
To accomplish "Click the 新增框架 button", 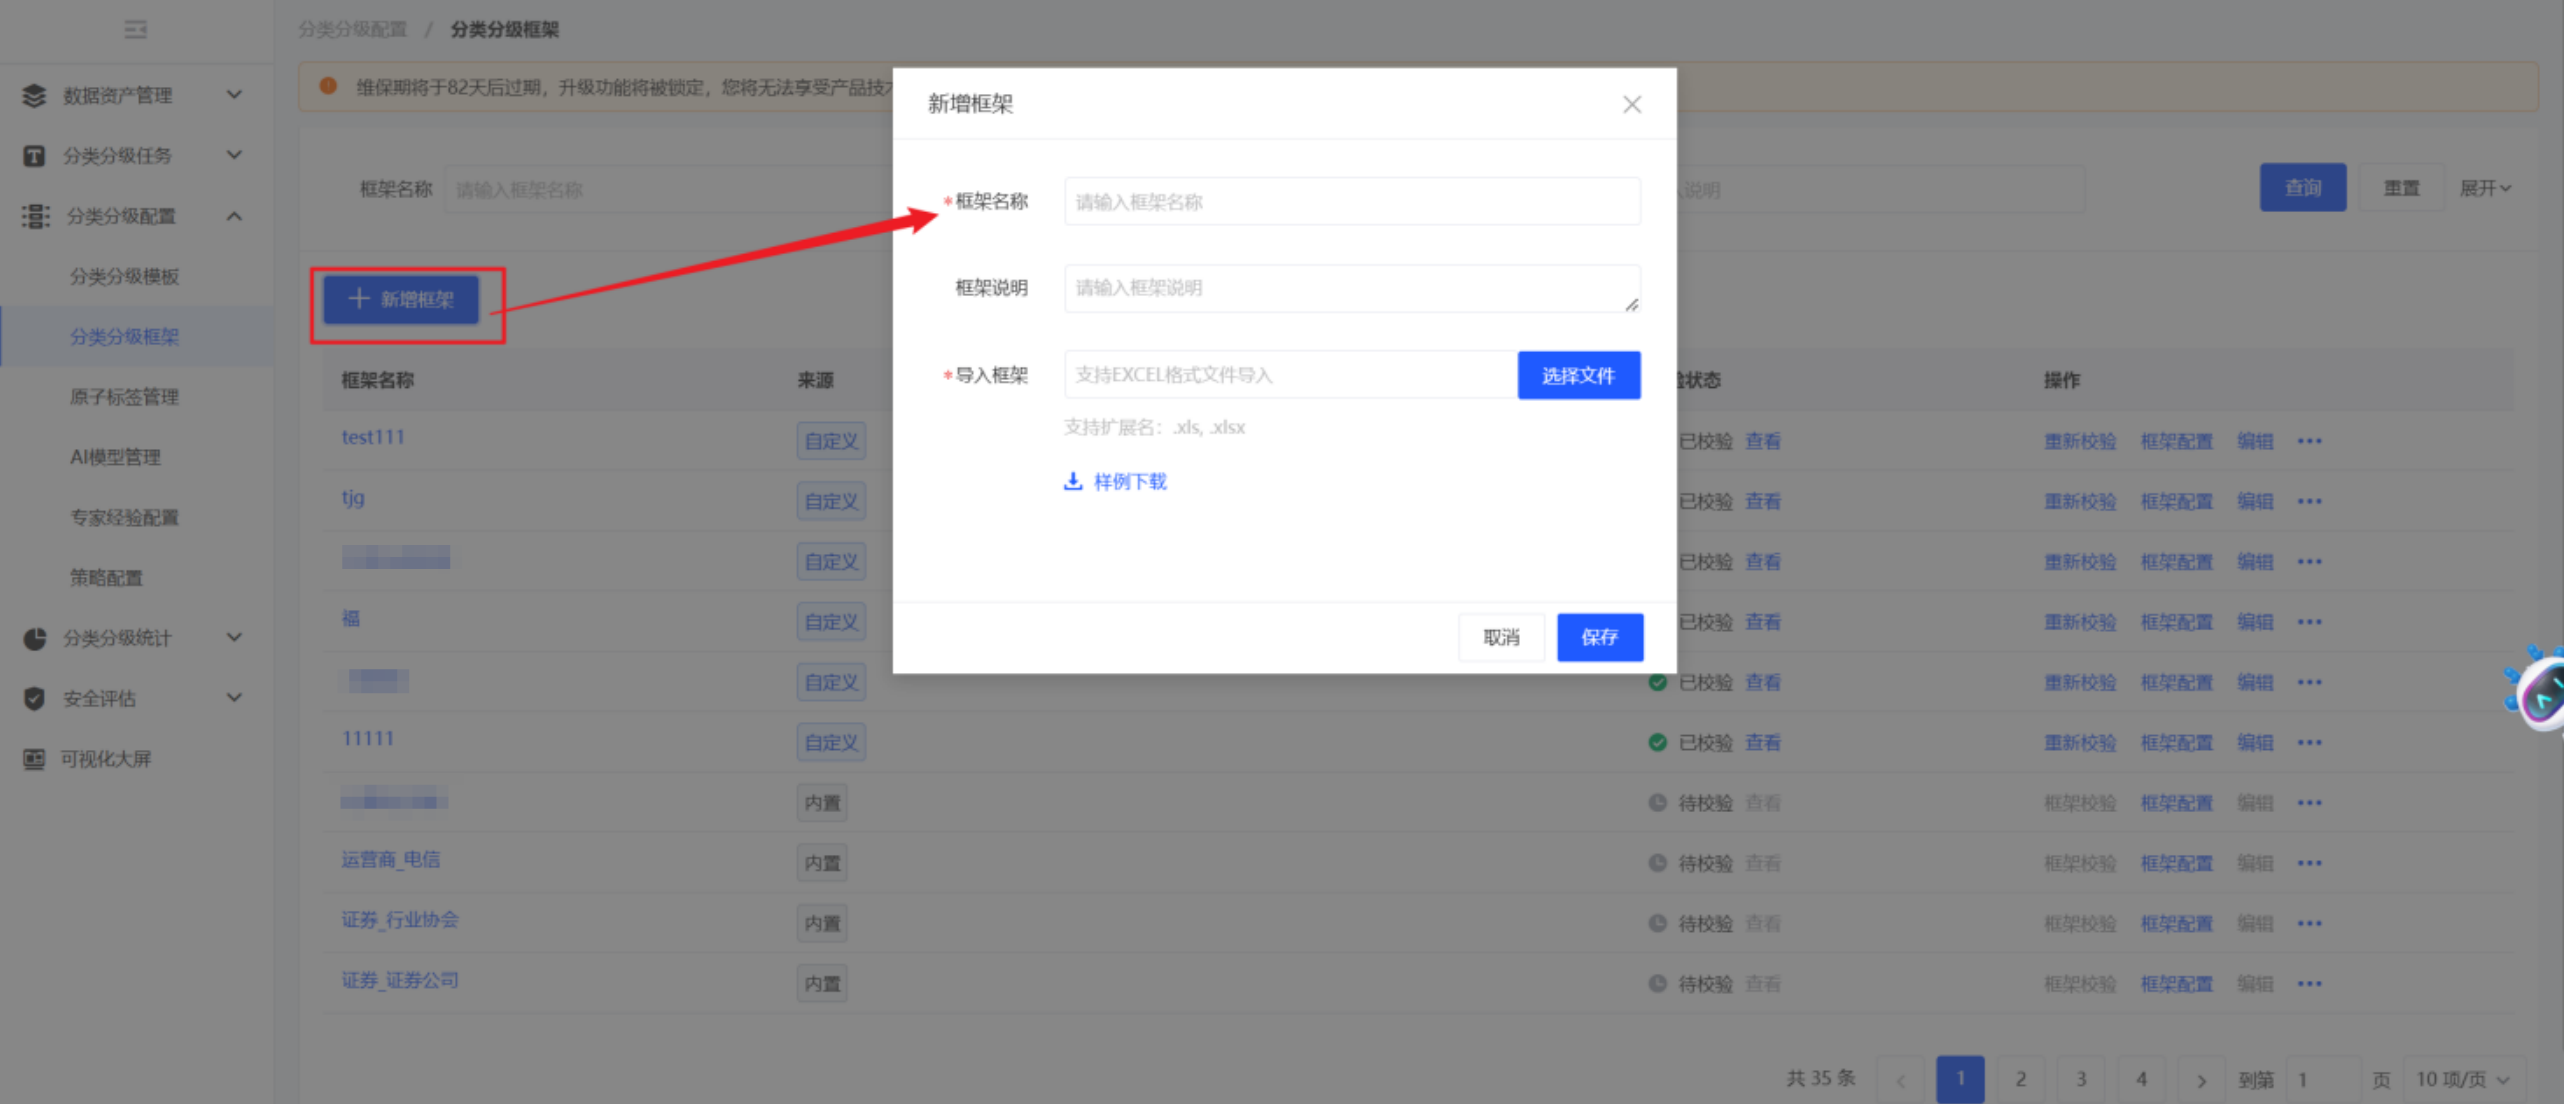I will click(401, 299).
